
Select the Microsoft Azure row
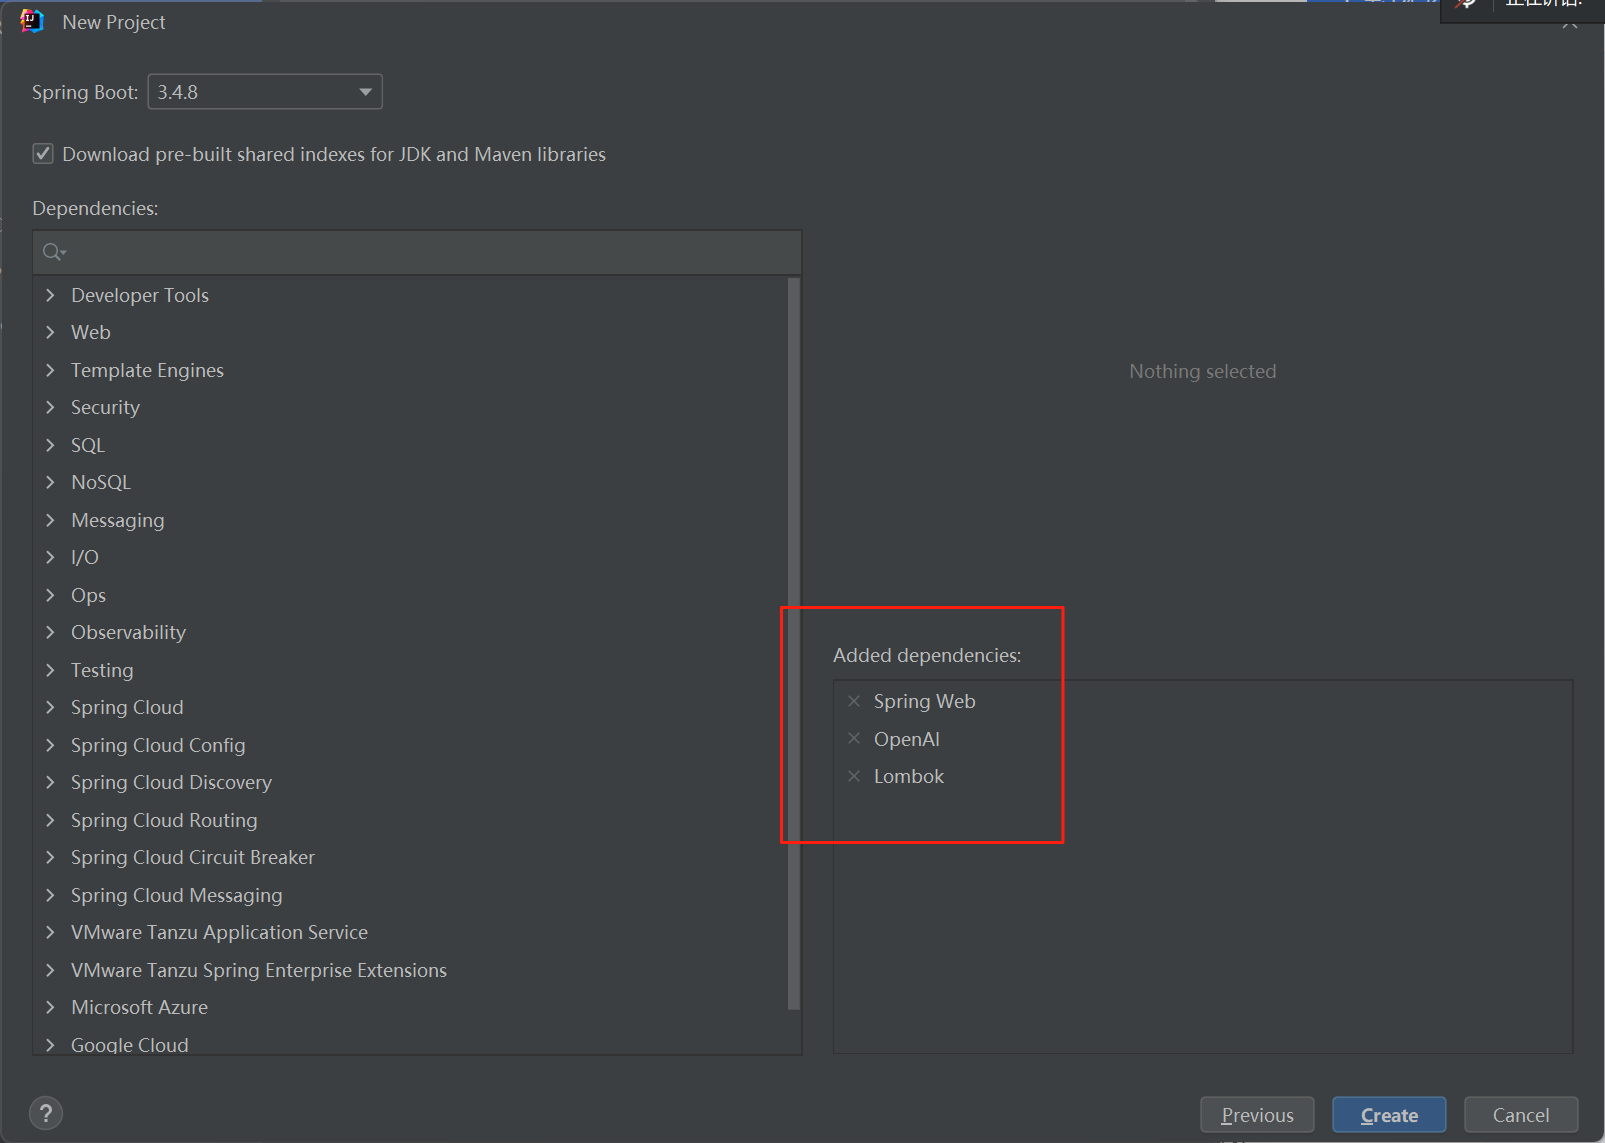pyautogui.click(x=411, y=1007)
